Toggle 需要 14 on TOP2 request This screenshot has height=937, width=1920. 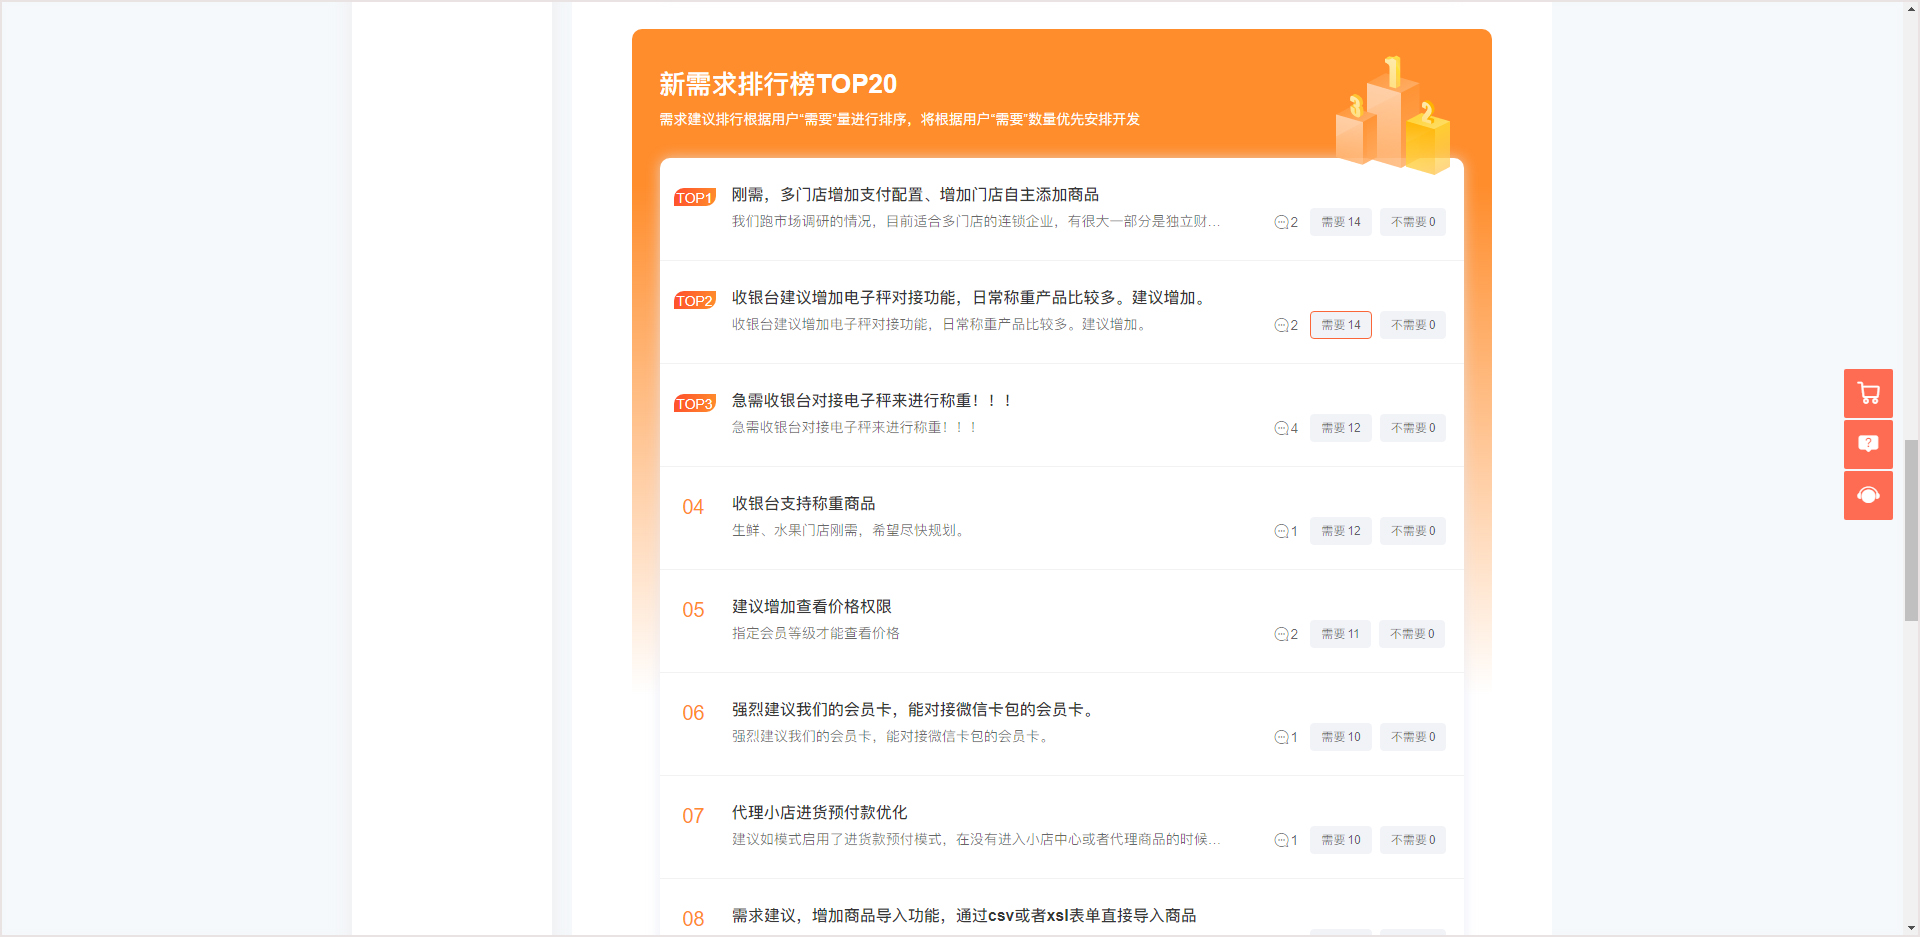click(x=1340, y=325)
